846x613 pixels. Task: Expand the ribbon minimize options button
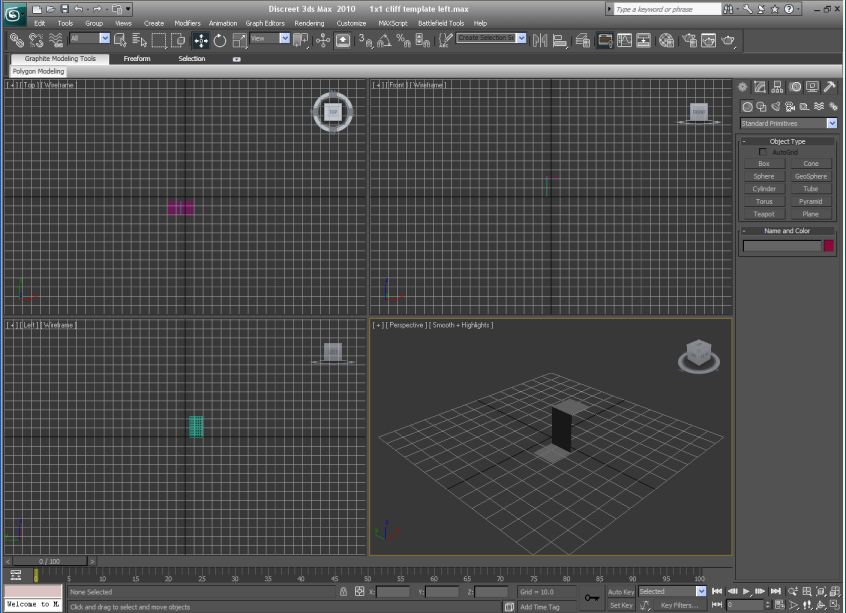click(x=236, y=59)
